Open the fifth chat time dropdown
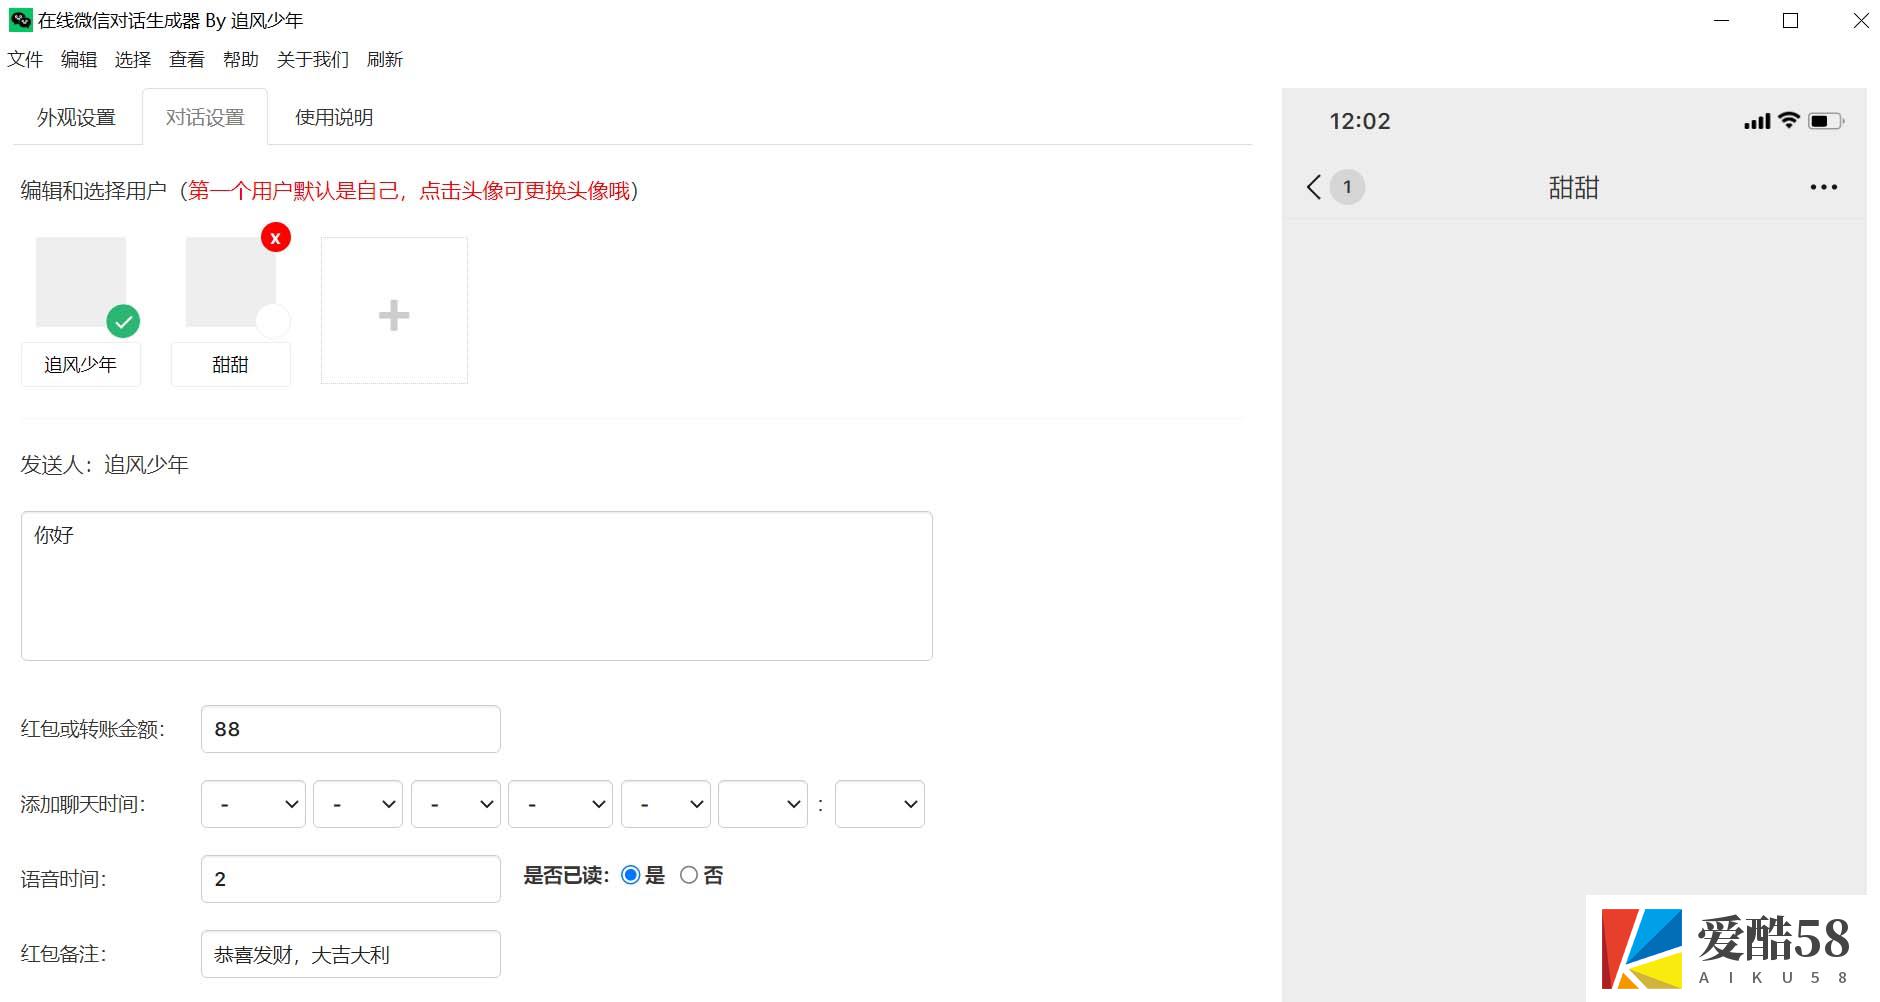The width and height of the screenshot is (1880, 1002). pyautogui.click(x=666, y=804)
